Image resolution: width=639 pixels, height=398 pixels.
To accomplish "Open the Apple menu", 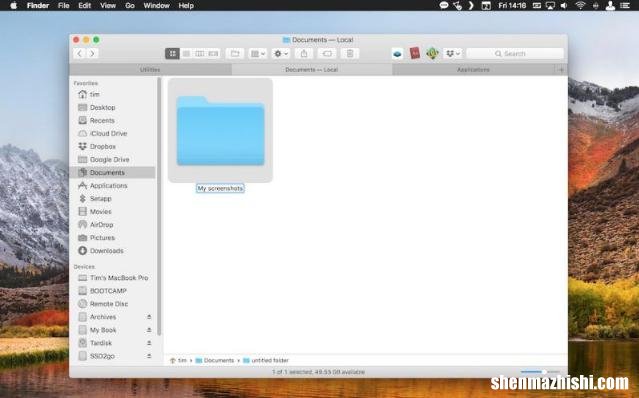I will point(13,6).
